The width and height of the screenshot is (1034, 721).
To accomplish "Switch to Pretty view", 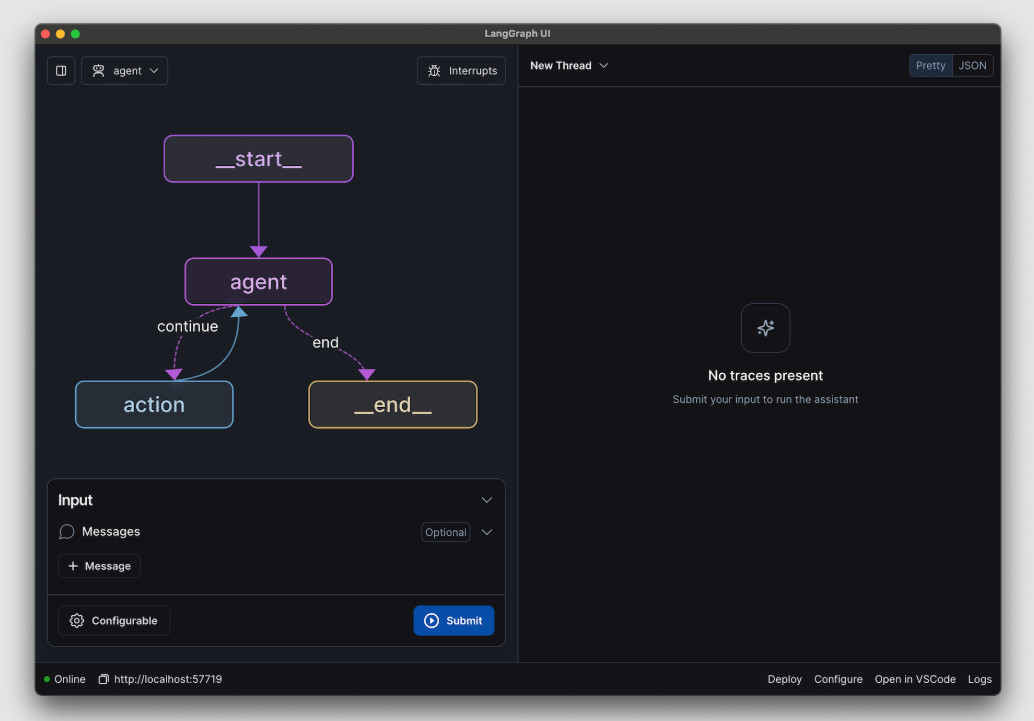I will [x=930, y=65].
